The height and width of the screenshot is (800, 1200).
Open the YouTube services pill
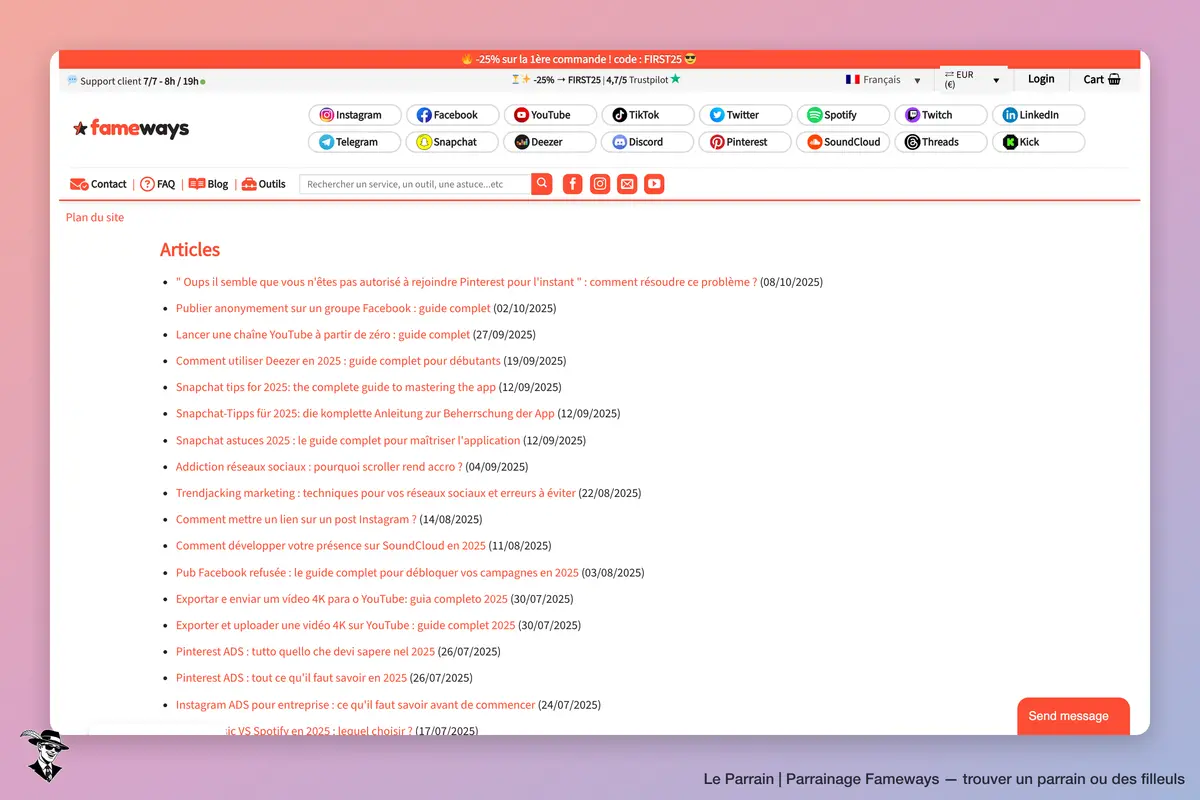pos(550,115)
